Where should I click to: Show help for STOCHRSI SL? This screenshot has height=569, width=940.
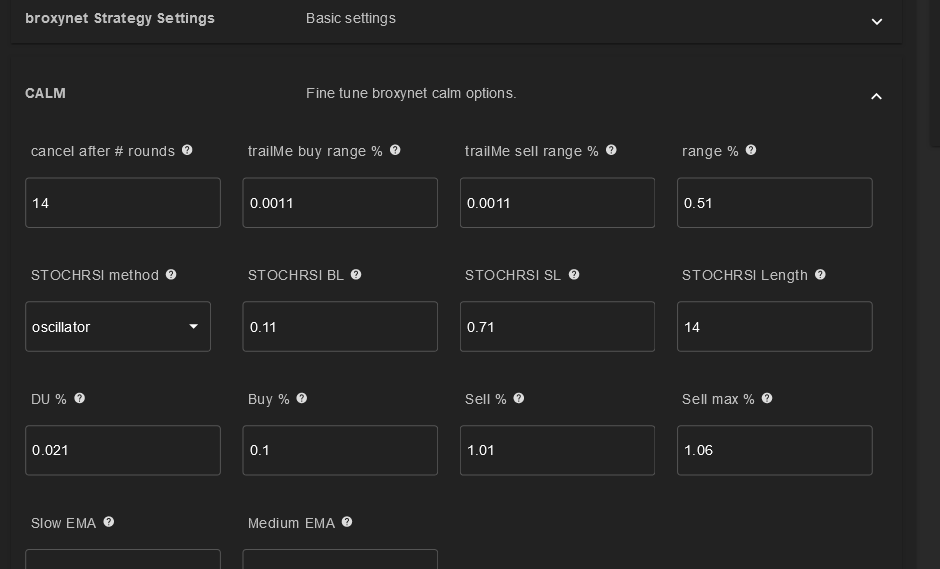point(574,274)
